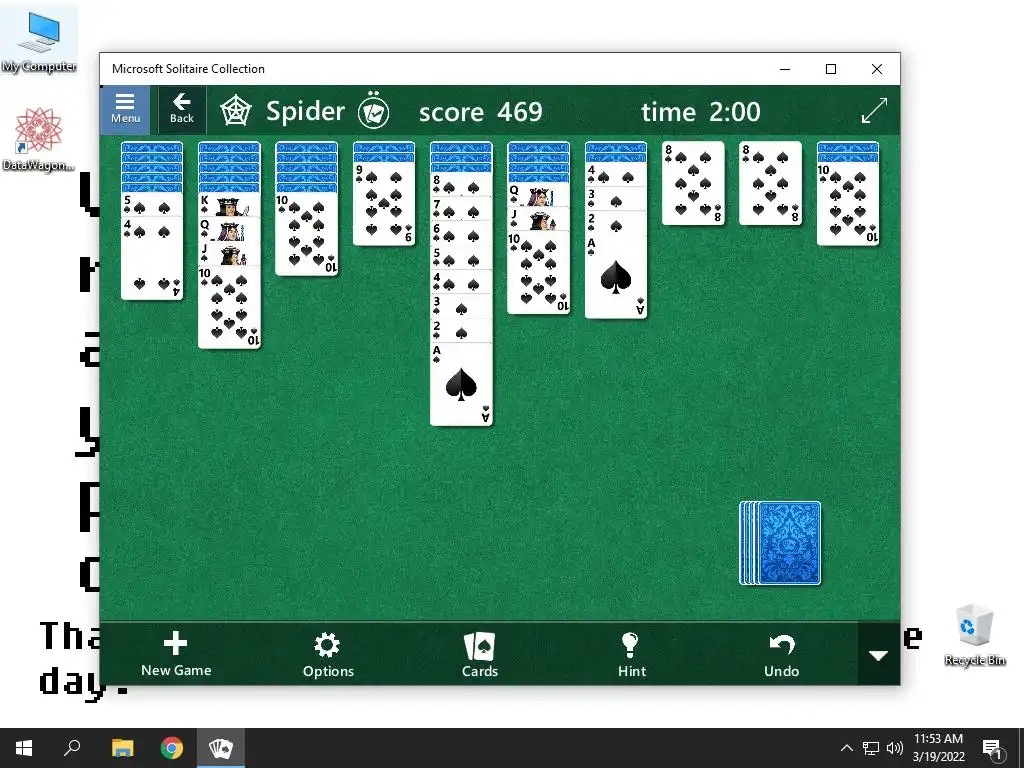
Task: Select the Ace at bottom of fifth column
Action: [461, 384]
